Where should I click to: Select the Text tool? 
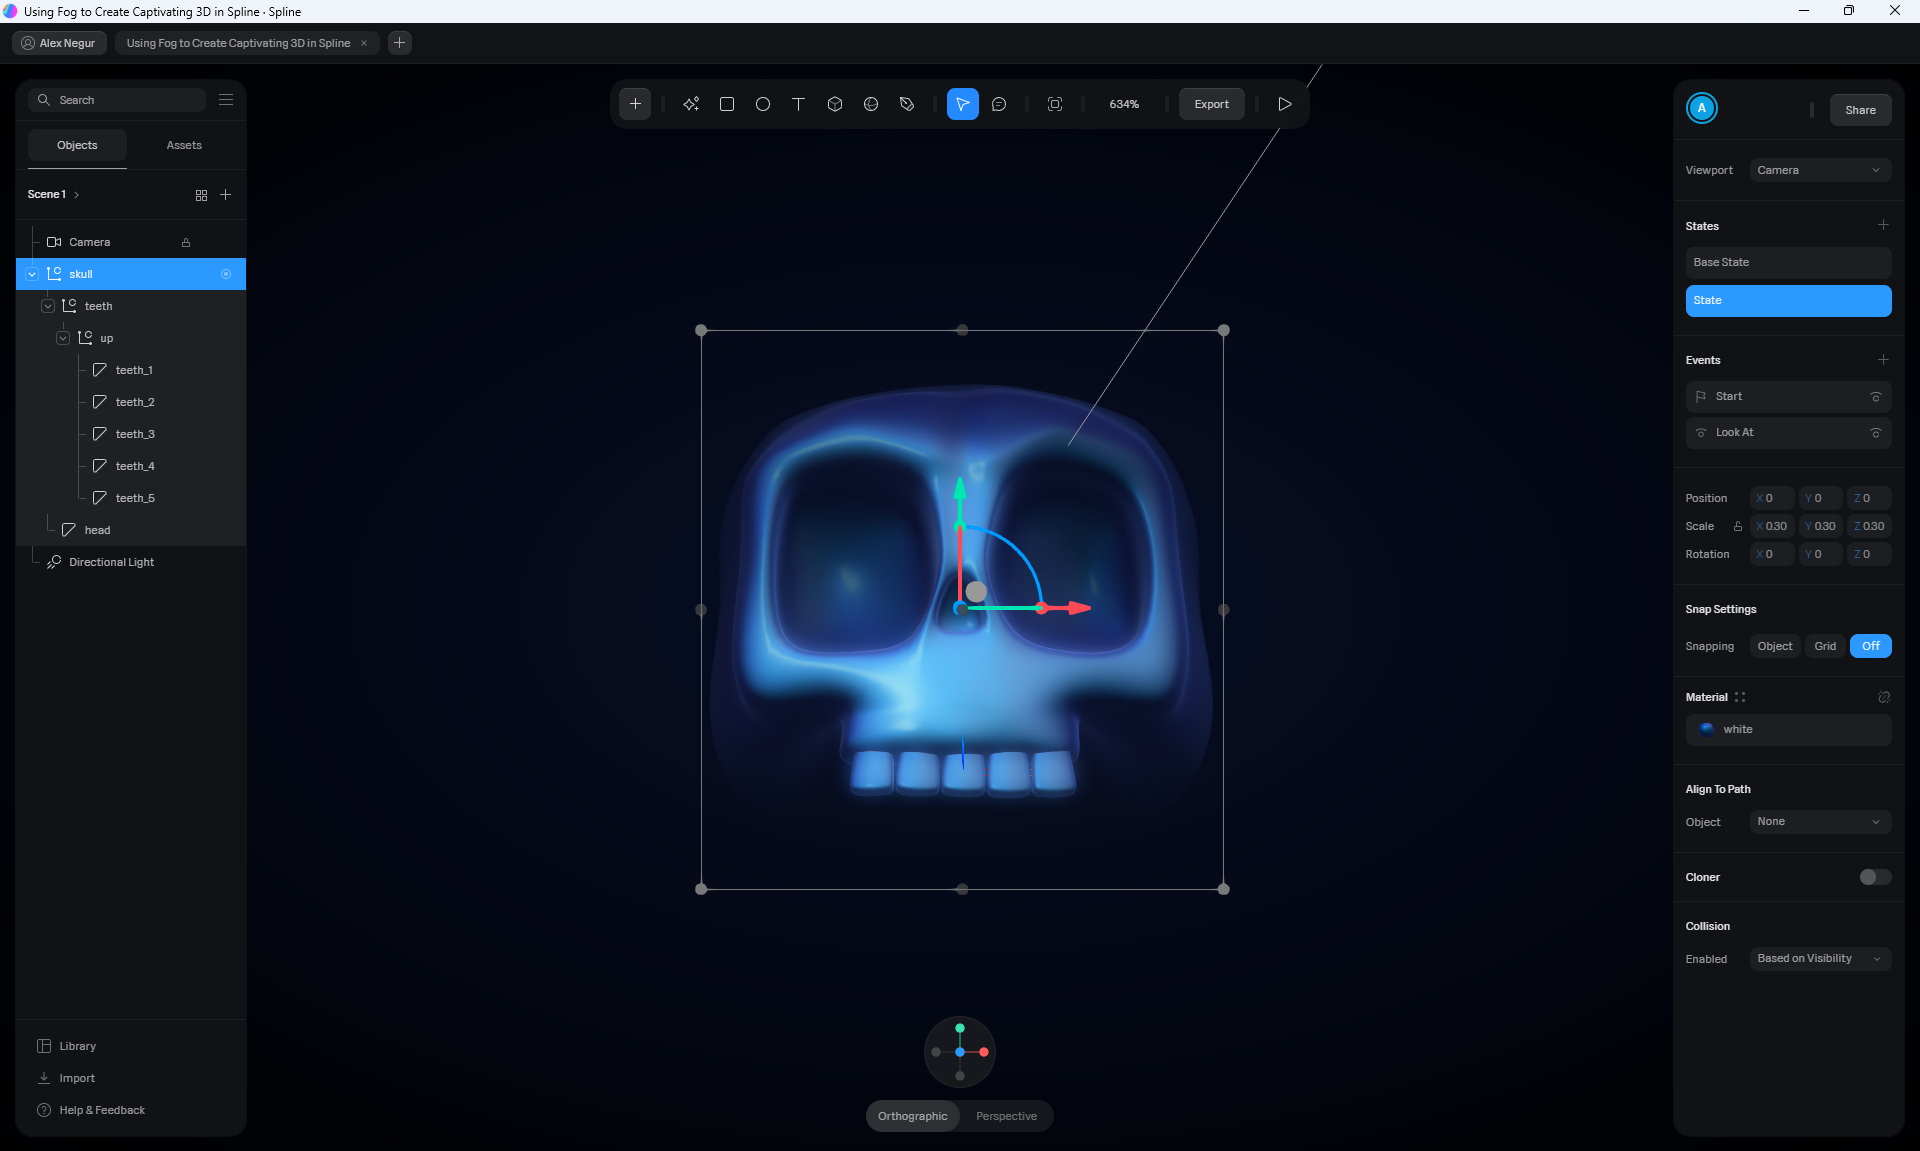pyautogui.click(x=799, y=104)
